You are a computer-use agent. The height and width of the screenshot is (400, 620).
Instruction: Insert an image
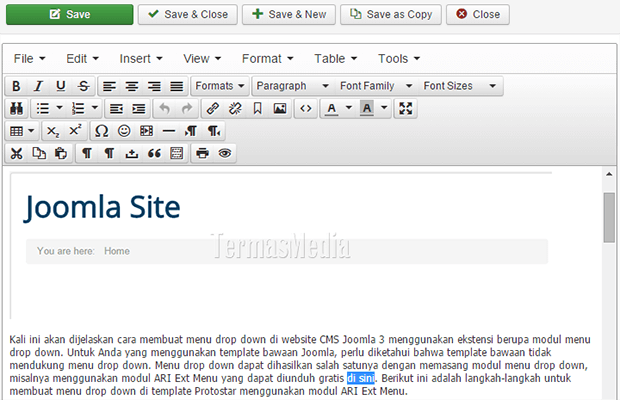pos(280,108)
